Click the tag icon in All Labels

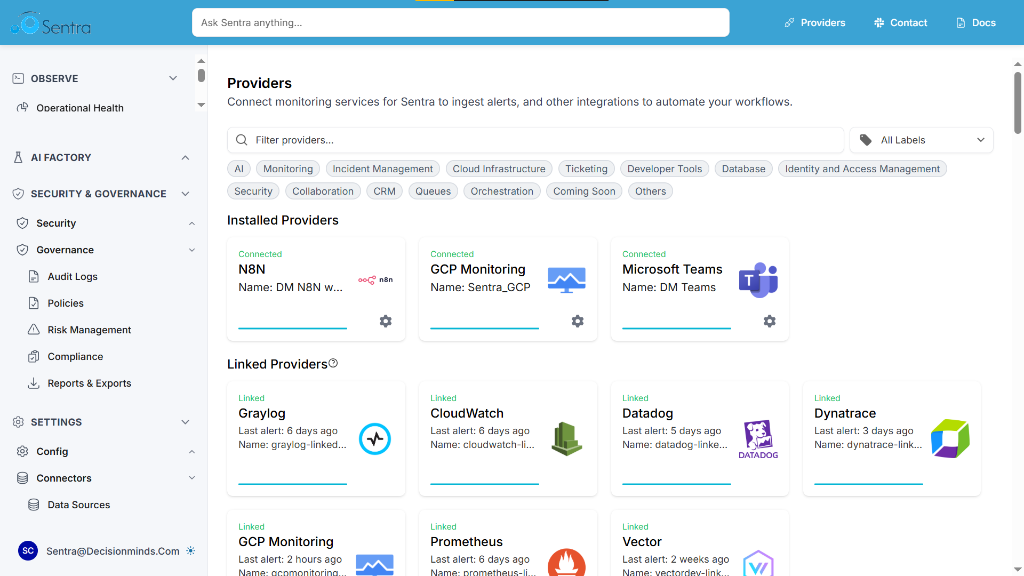866,140
